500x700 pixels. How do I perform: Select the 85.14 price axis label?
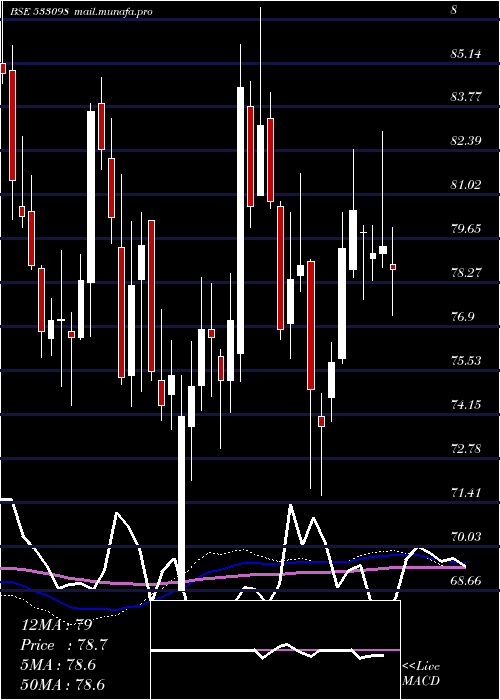tap(466, 54)
